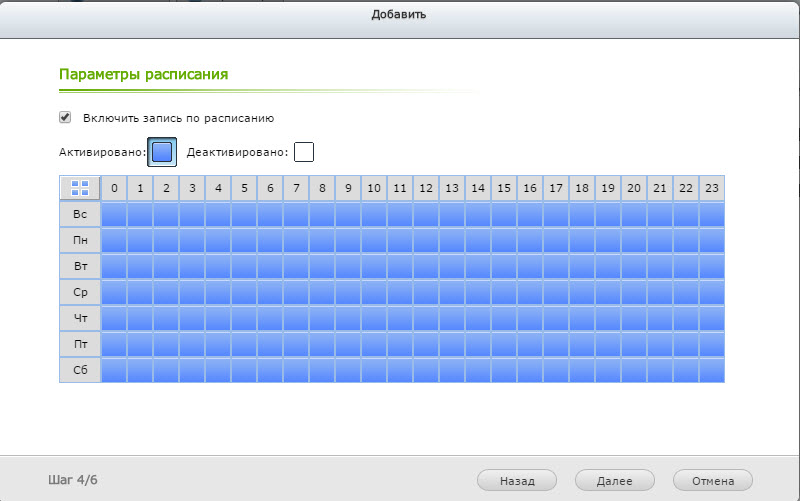Select the hour 21 column header
This screenshot has height=501, width=800.
[660, 188]
